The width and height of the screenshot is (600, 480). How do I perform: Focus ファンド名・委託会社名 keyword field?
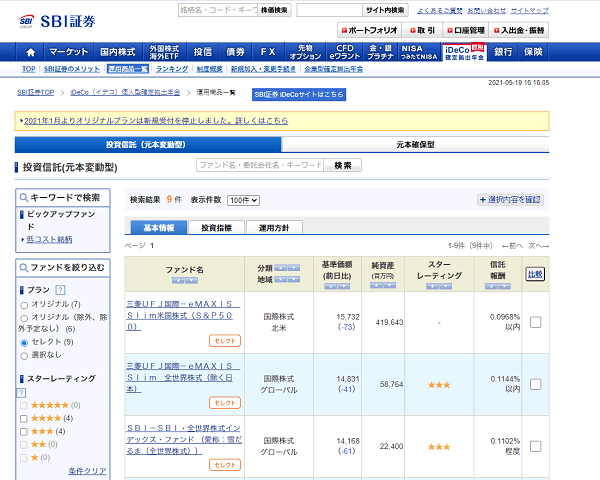(260, 165)
